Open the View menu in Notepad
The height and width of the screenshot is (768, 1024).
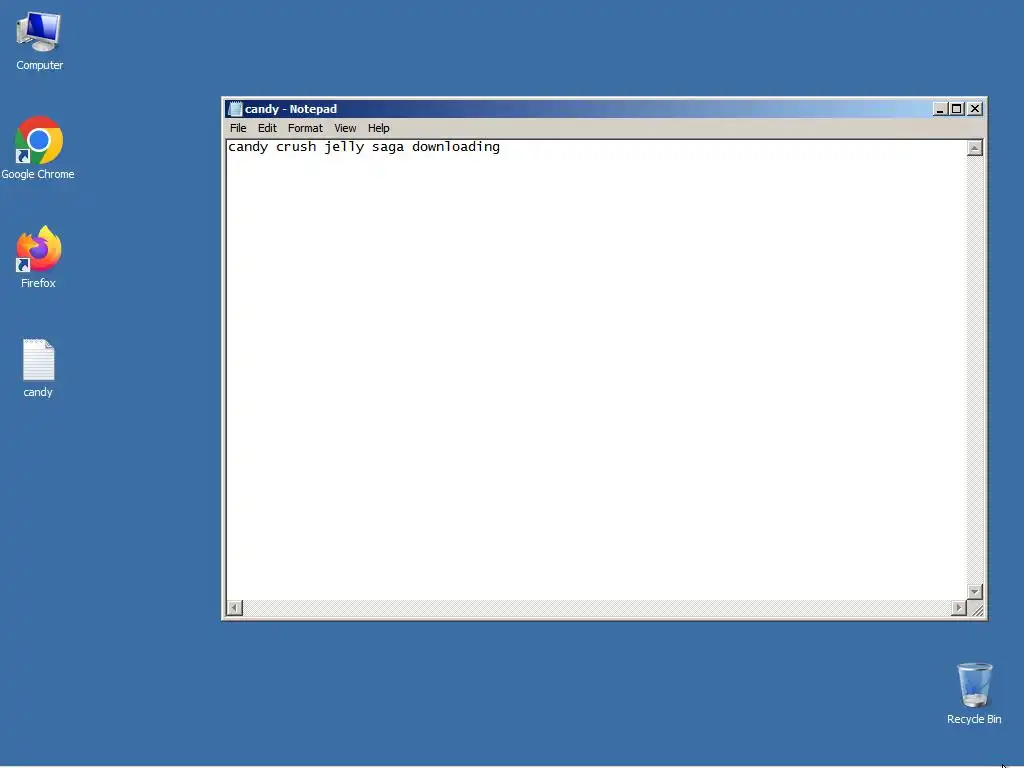click(345, 128)
